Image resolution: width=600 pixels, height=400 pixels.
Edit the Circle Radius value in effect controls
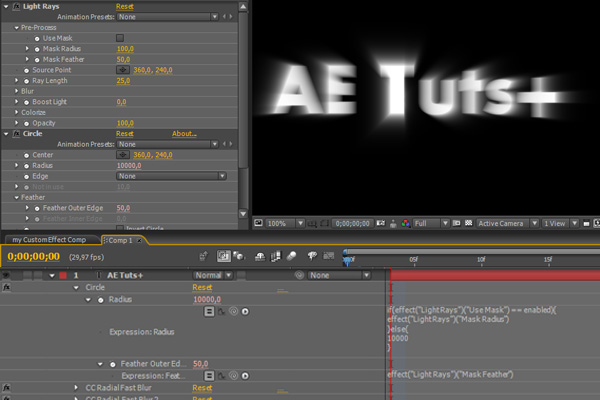click(x=129, y=165)
